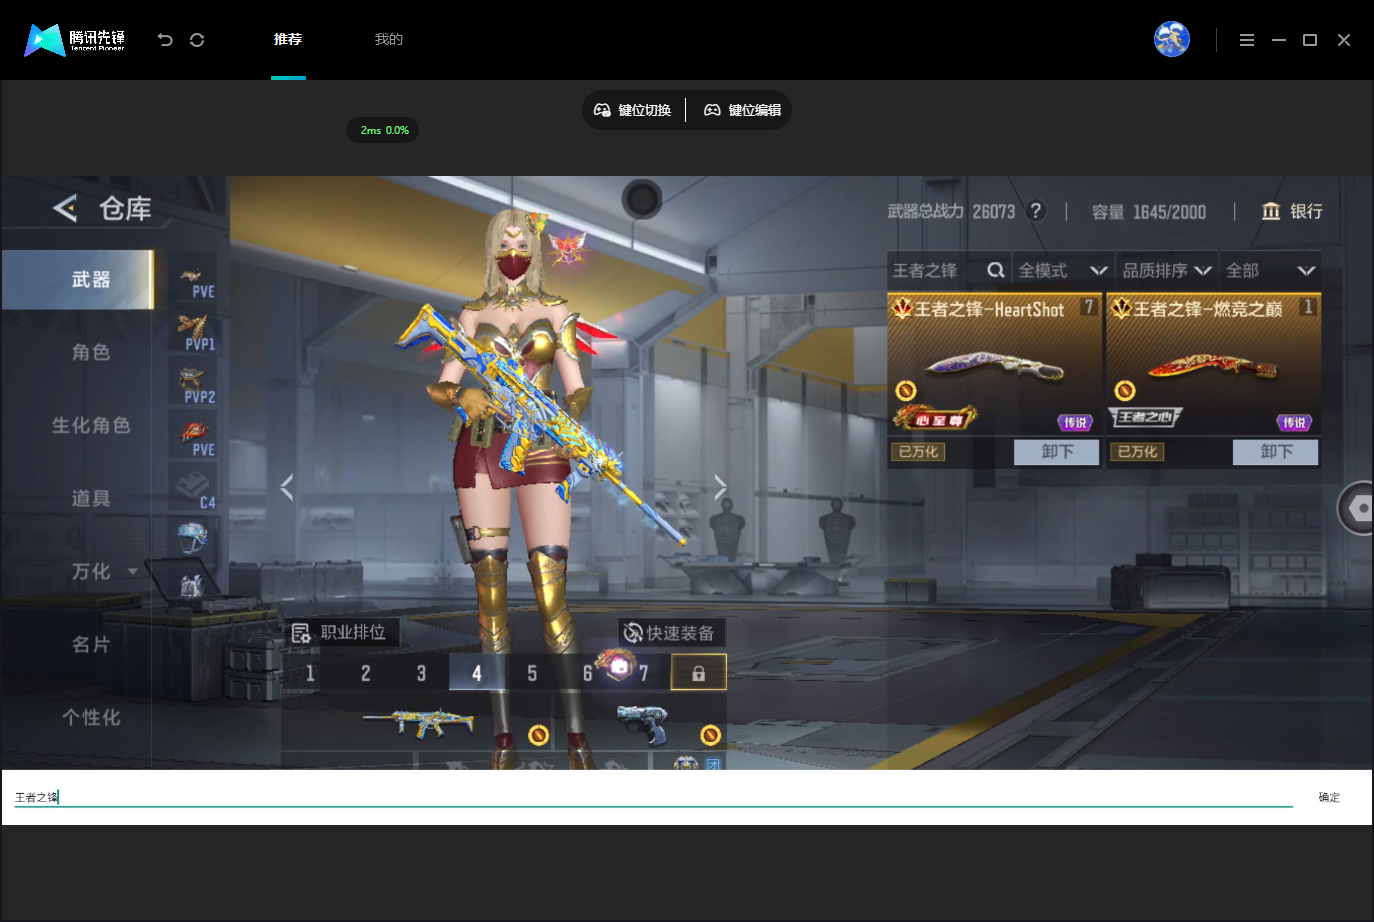This screenshot has width=1374, height=922.
Task: Select the PVP1 backpack icon
Action: point(193,331)
